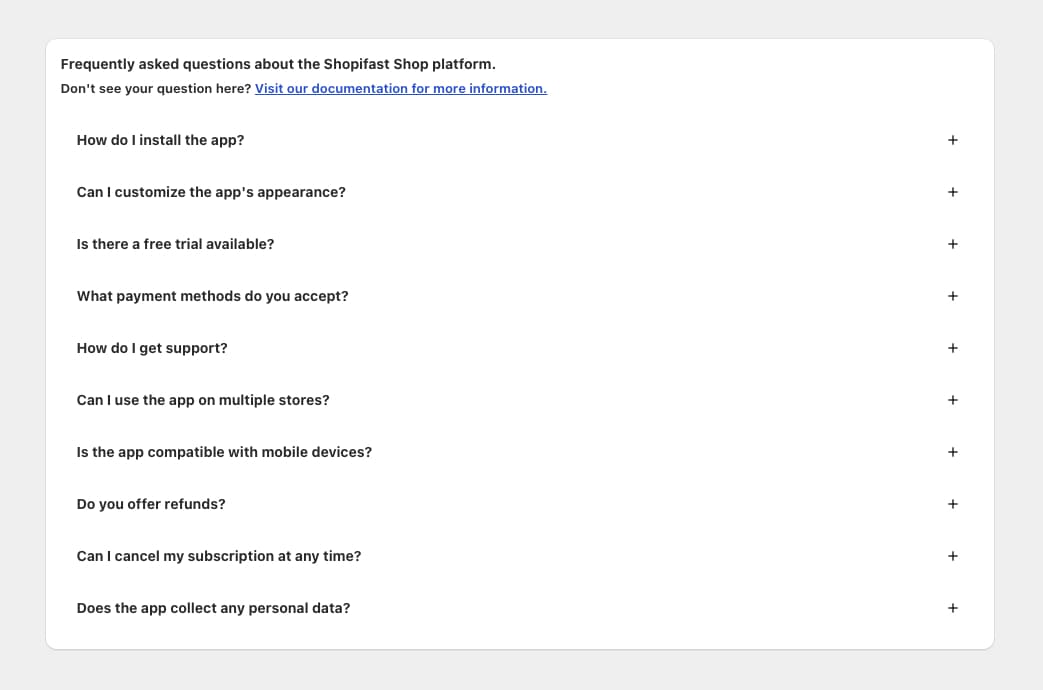Expand "What payment methods do you accept?"
Screen dimensions: 1043x690
click(212, 296)
